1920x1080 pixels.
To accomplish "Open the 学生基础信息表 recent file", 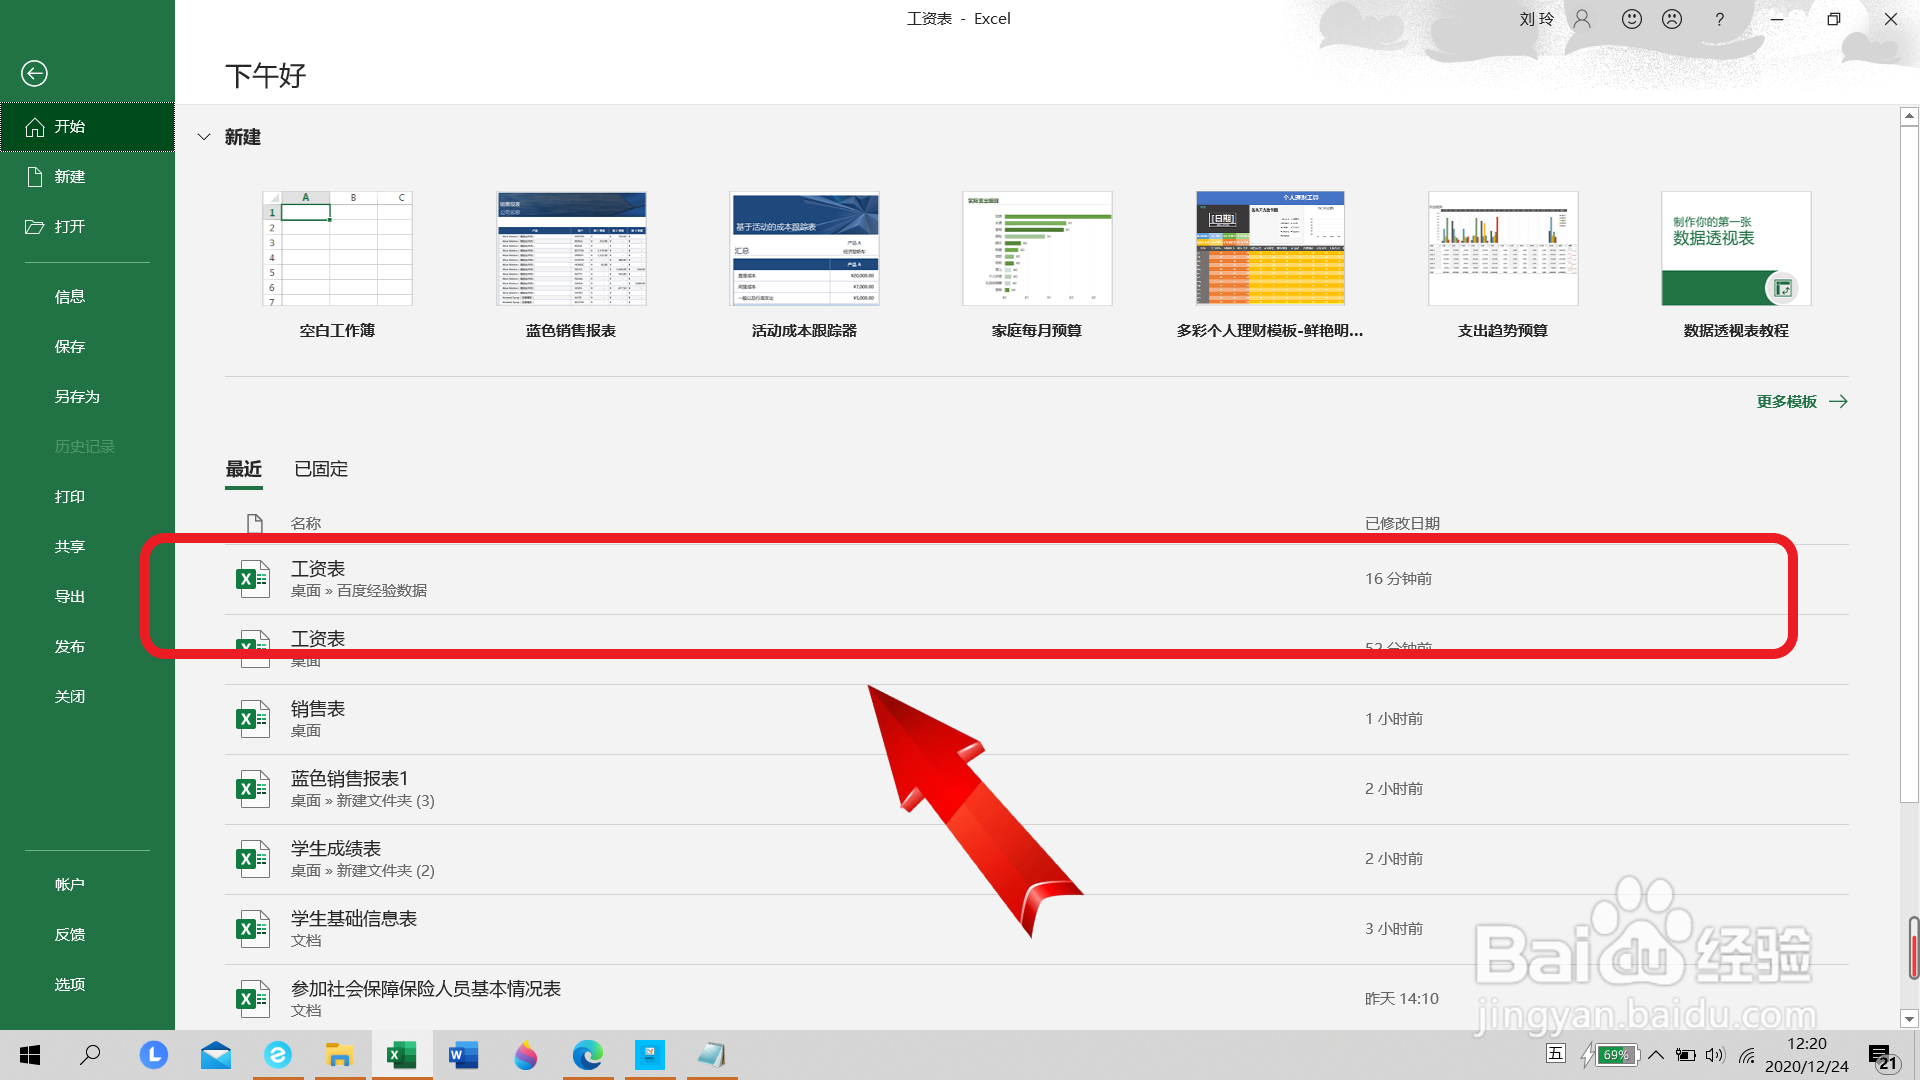I will [x=1037, y=930].
